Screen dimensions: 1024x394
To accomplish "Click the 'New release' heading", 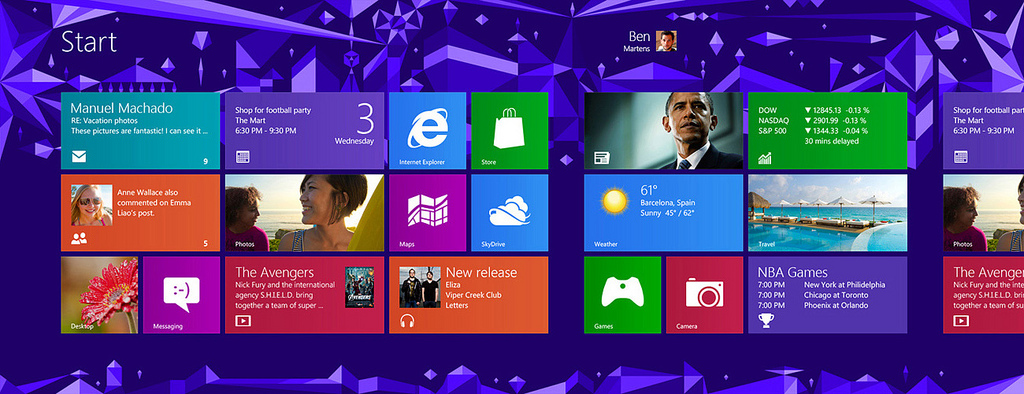I will (481, 272).
